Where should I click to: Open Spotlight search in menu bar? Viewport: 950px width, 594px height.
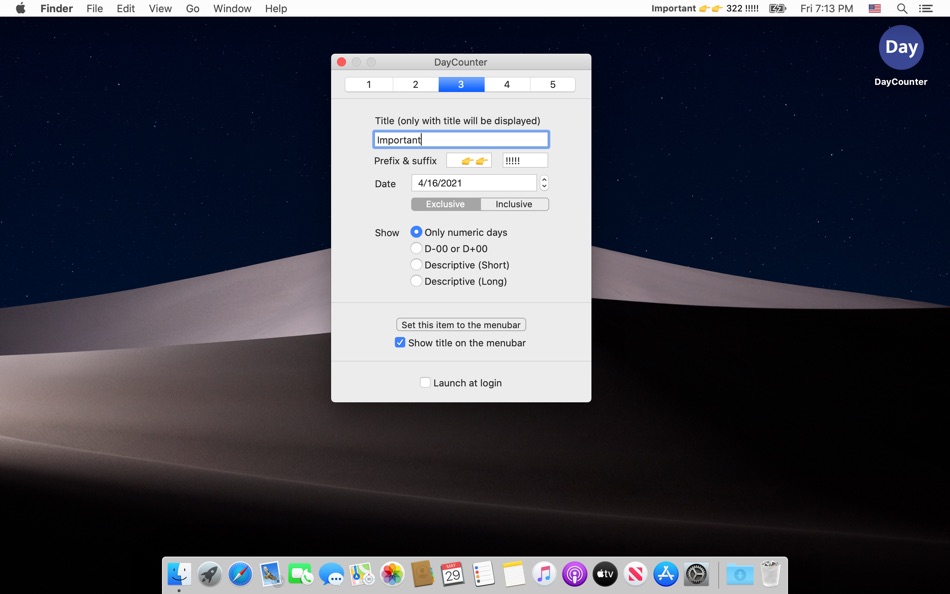point(902,8)
